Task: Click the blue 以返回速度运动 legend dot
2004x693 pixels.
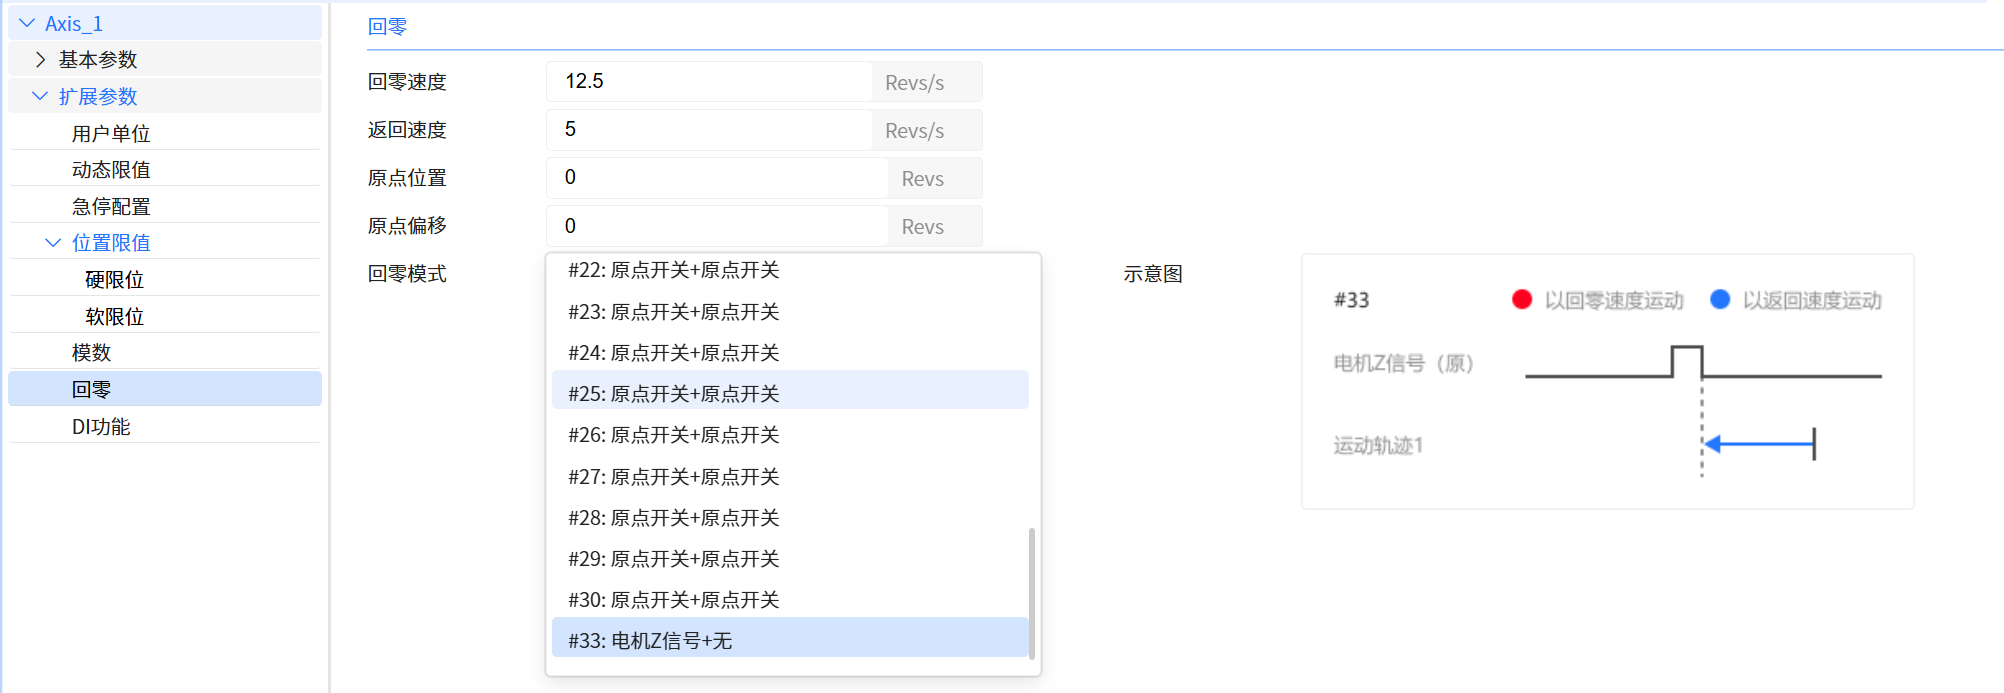Action: (1720, 299)
